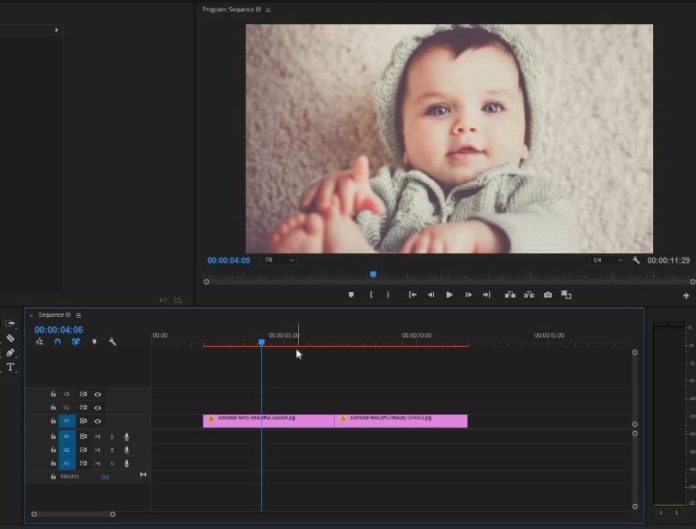
Task: Step forward one frame
Action: 468,295
